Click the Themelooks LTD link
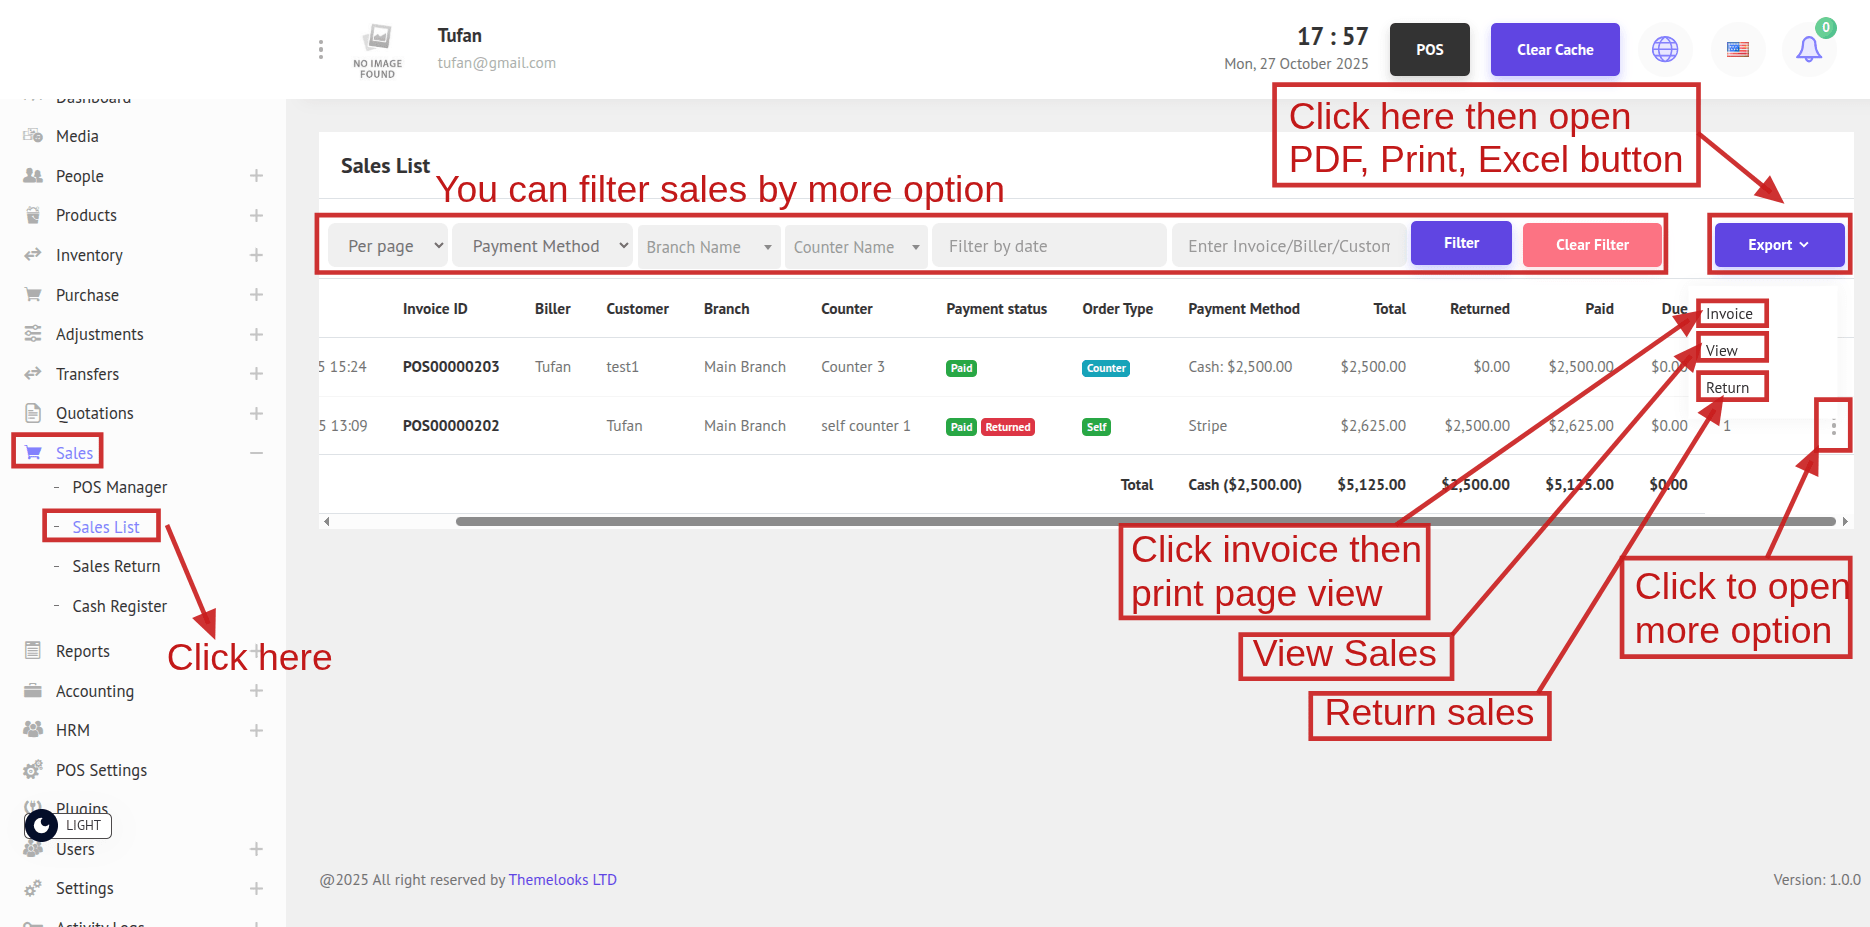1870x927 pixels. click(x=562, y=880)
